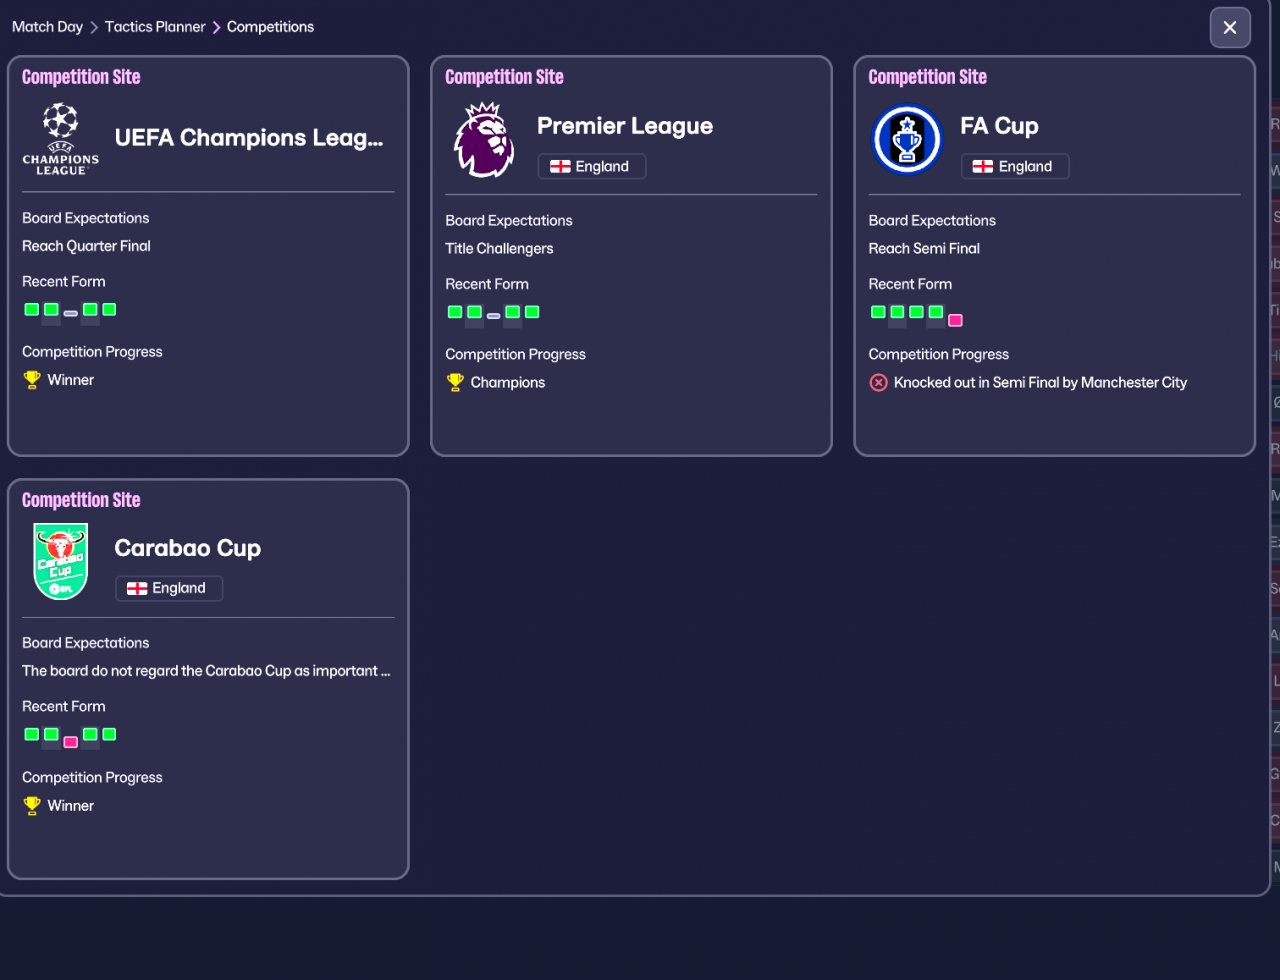Click the UEFA Champions League logo
Screen dimensions: 1280x980
point(60,138)
